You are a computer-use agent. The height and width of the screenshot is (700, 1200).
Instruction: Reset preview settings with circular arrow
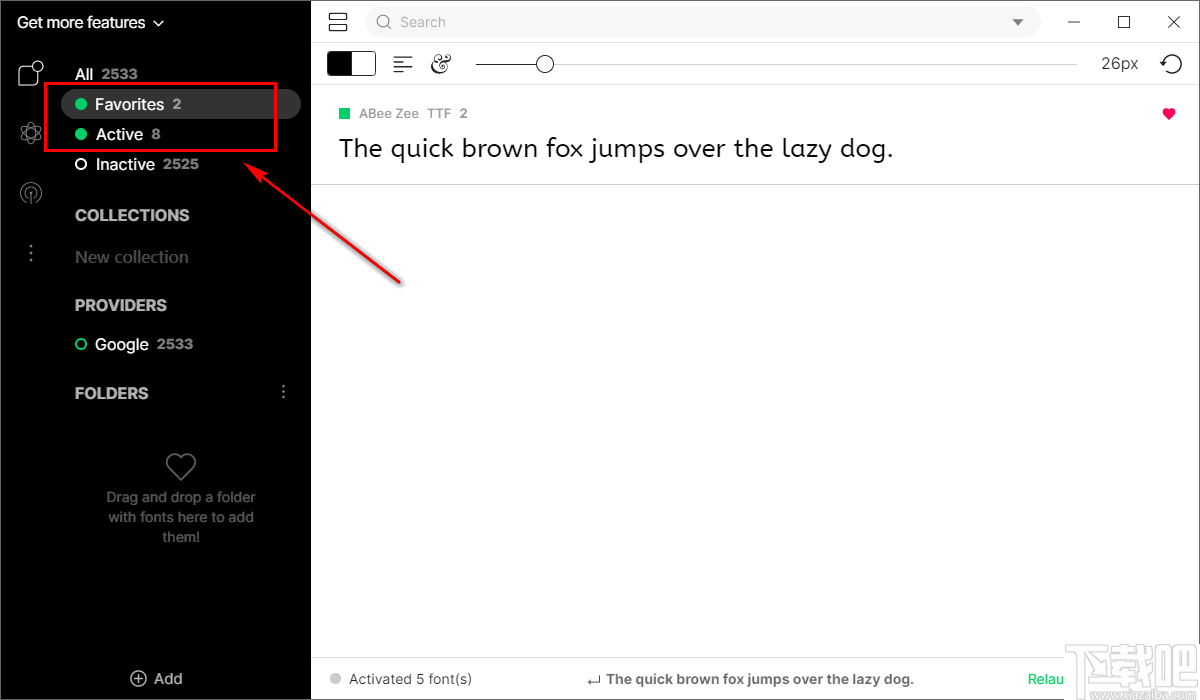coord(1170,64)
